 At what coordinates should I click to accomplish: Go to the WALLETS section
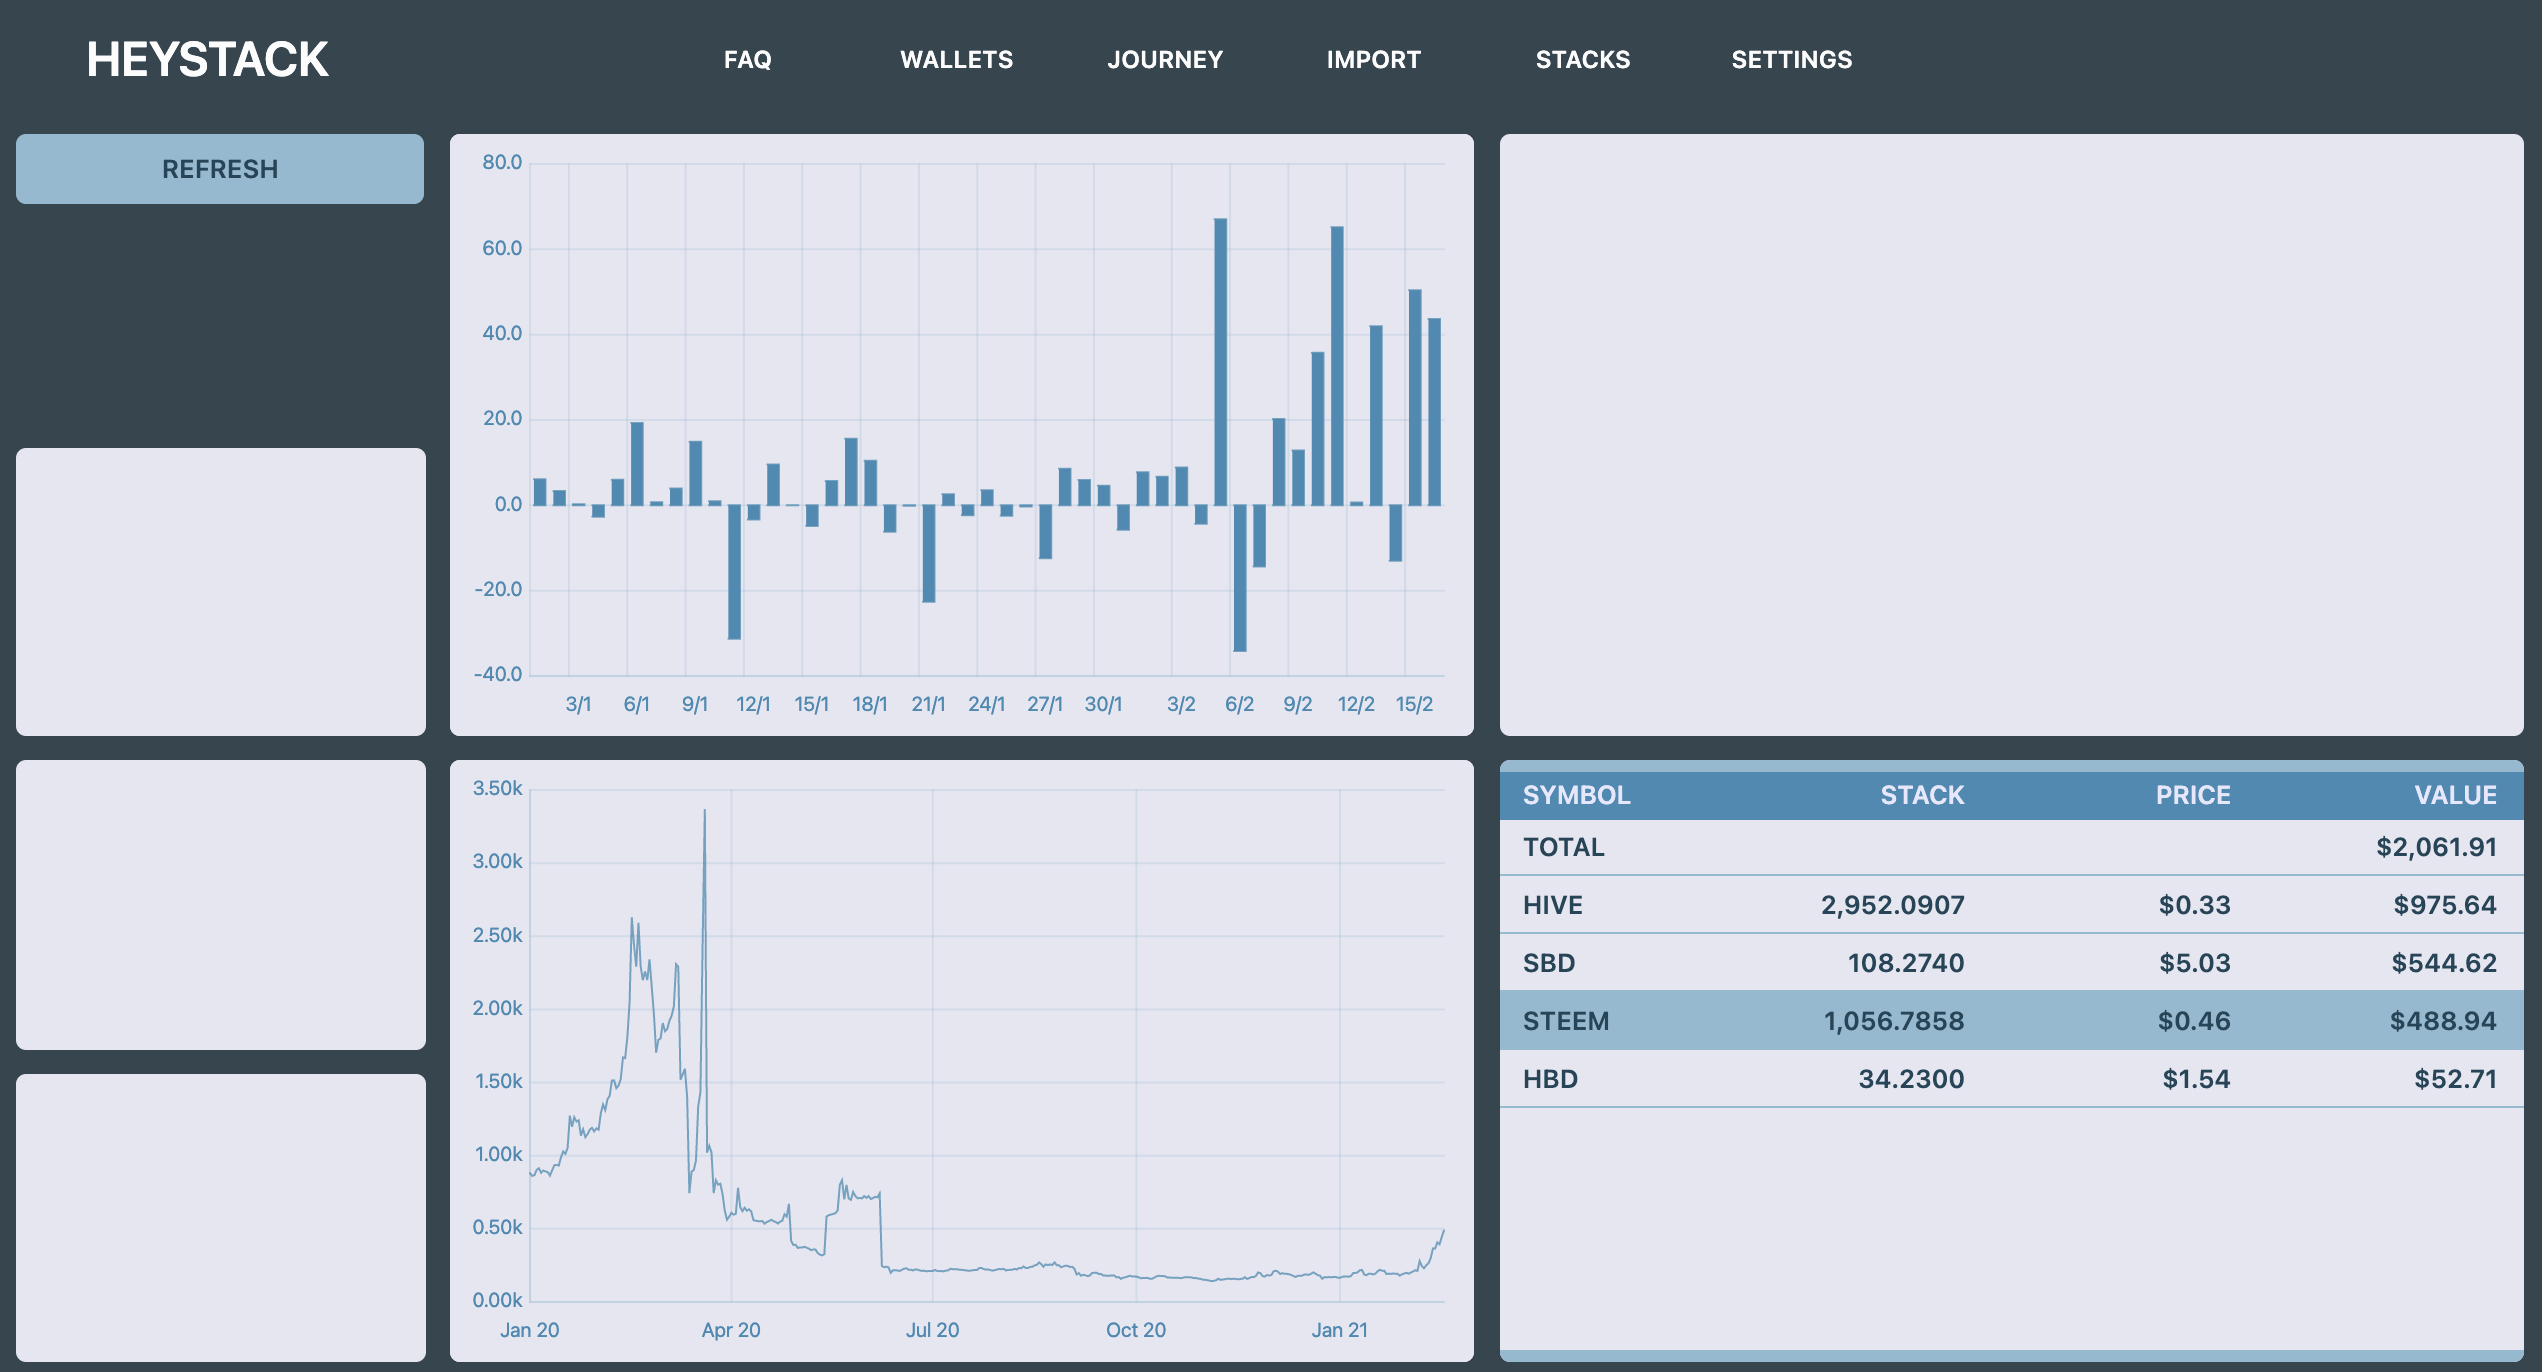click(956, 60)
